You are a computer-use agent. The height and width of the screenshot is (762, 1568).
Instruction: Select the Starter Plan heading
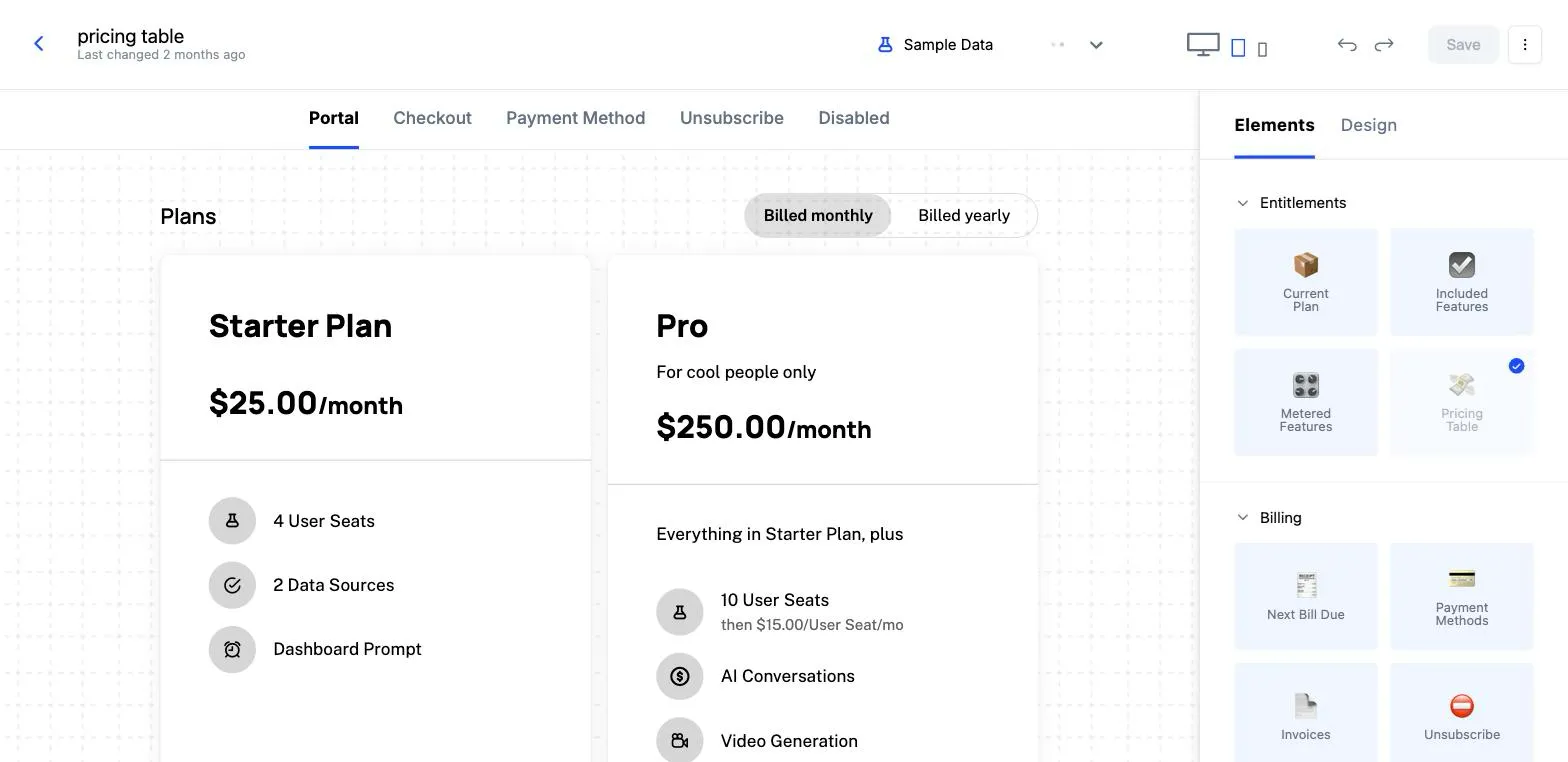(x=300, y=326)
